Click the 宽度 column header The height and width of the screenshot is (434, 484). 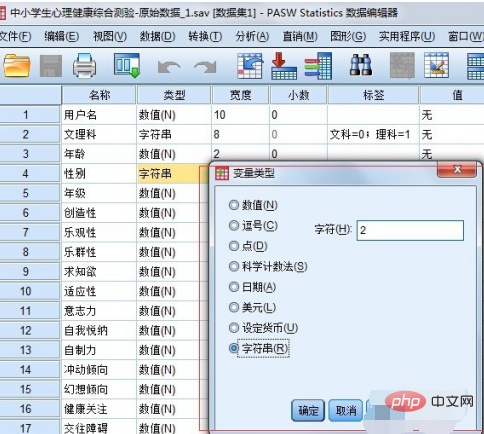(240, 95)
